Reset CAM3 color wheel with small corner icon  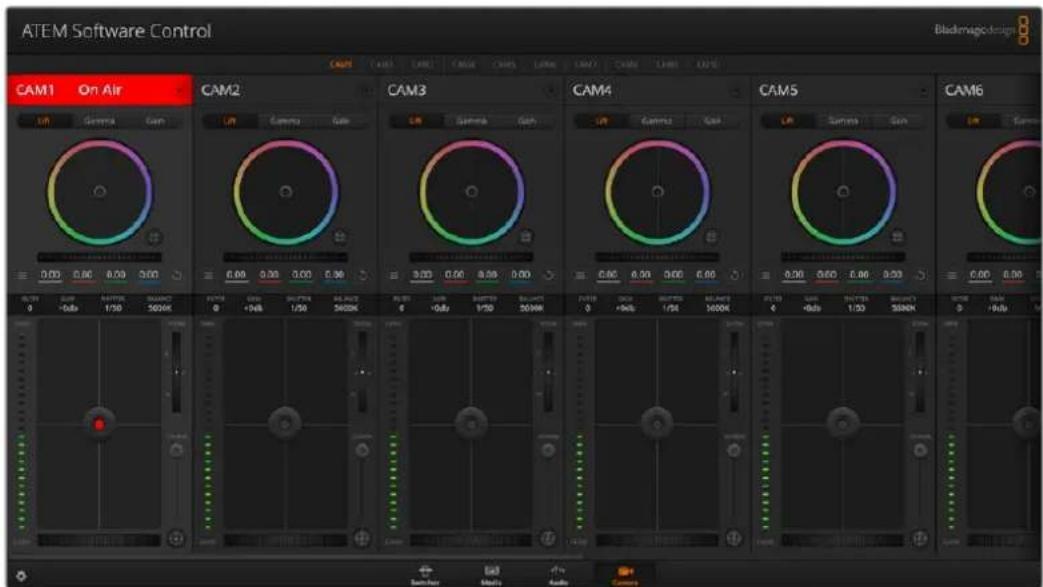click(x=525, y=237)
